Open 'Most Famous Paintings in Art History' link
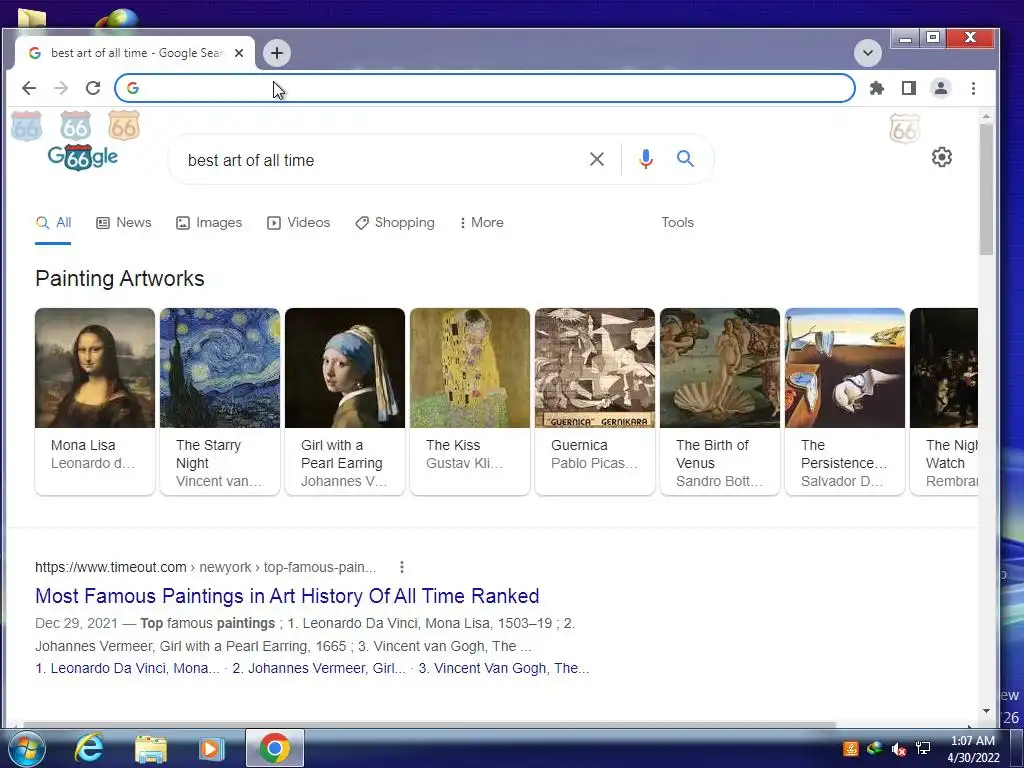Image resolution: width=1024 pixels, height=768 pixels. [287, 596]
